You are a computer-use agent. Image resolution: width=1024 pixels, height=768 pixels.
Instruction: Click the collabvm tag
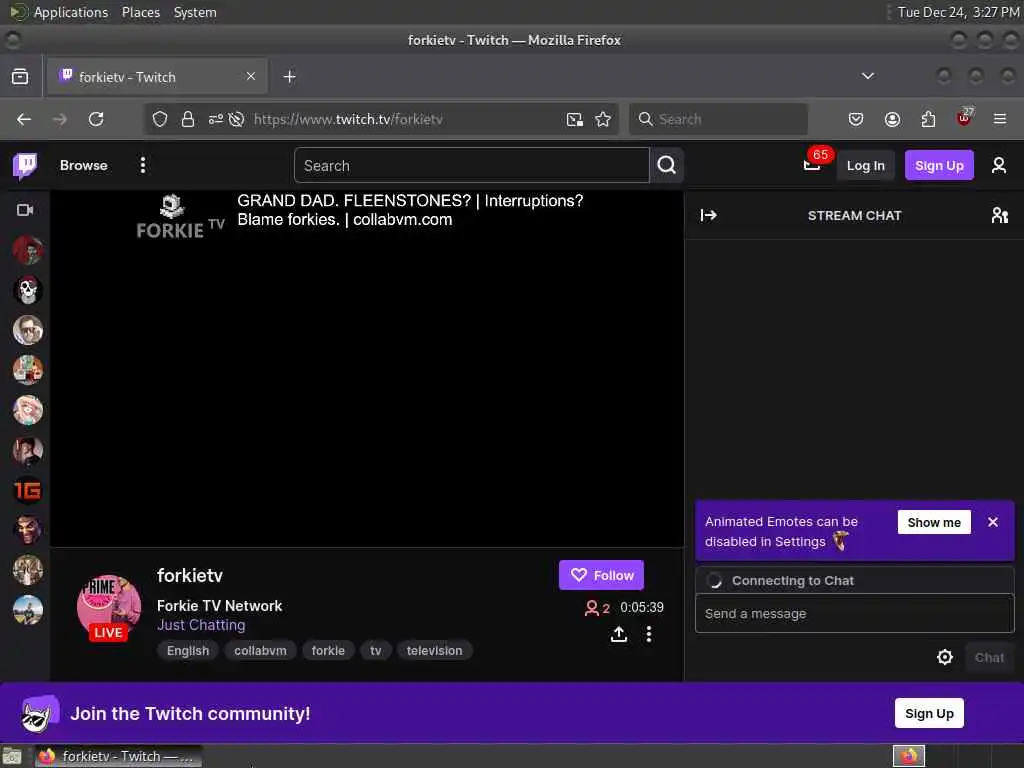tap(260, 651)
